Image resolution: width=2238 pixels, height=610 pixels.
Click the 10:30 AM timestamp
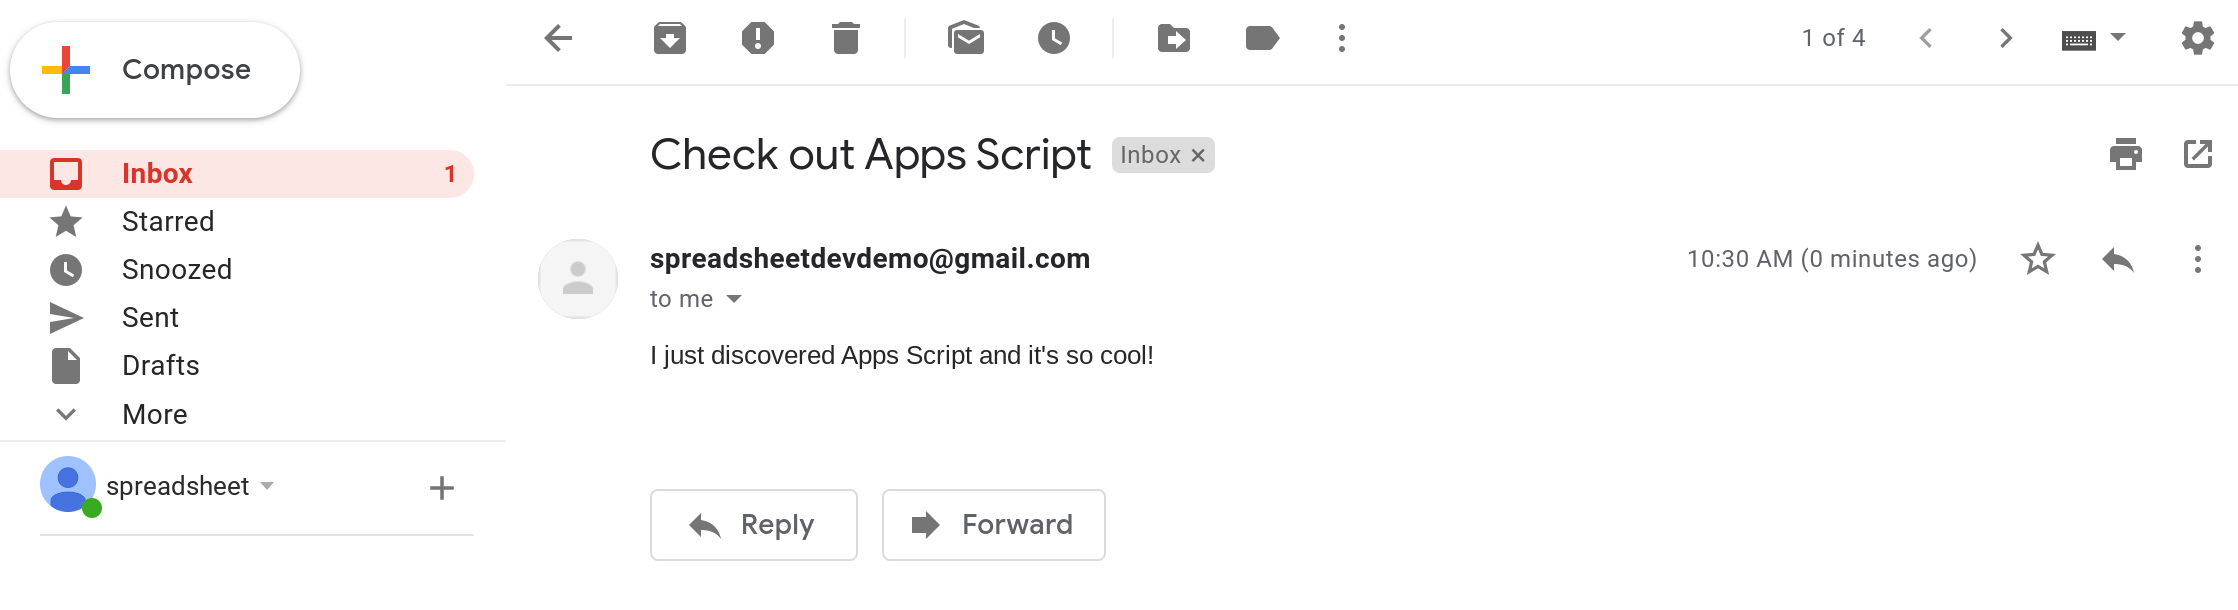coord(1832,260)
